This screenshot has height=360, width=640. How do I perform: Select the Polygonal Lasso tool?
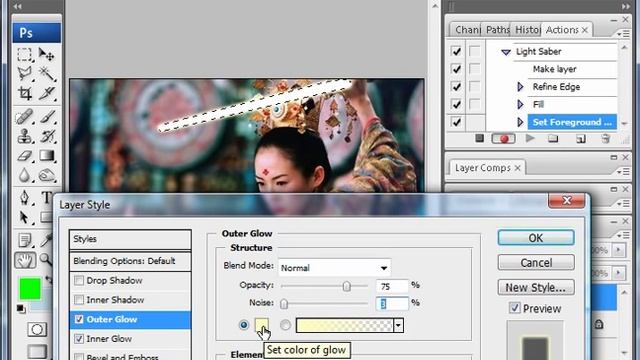click(x=25, y=74)
